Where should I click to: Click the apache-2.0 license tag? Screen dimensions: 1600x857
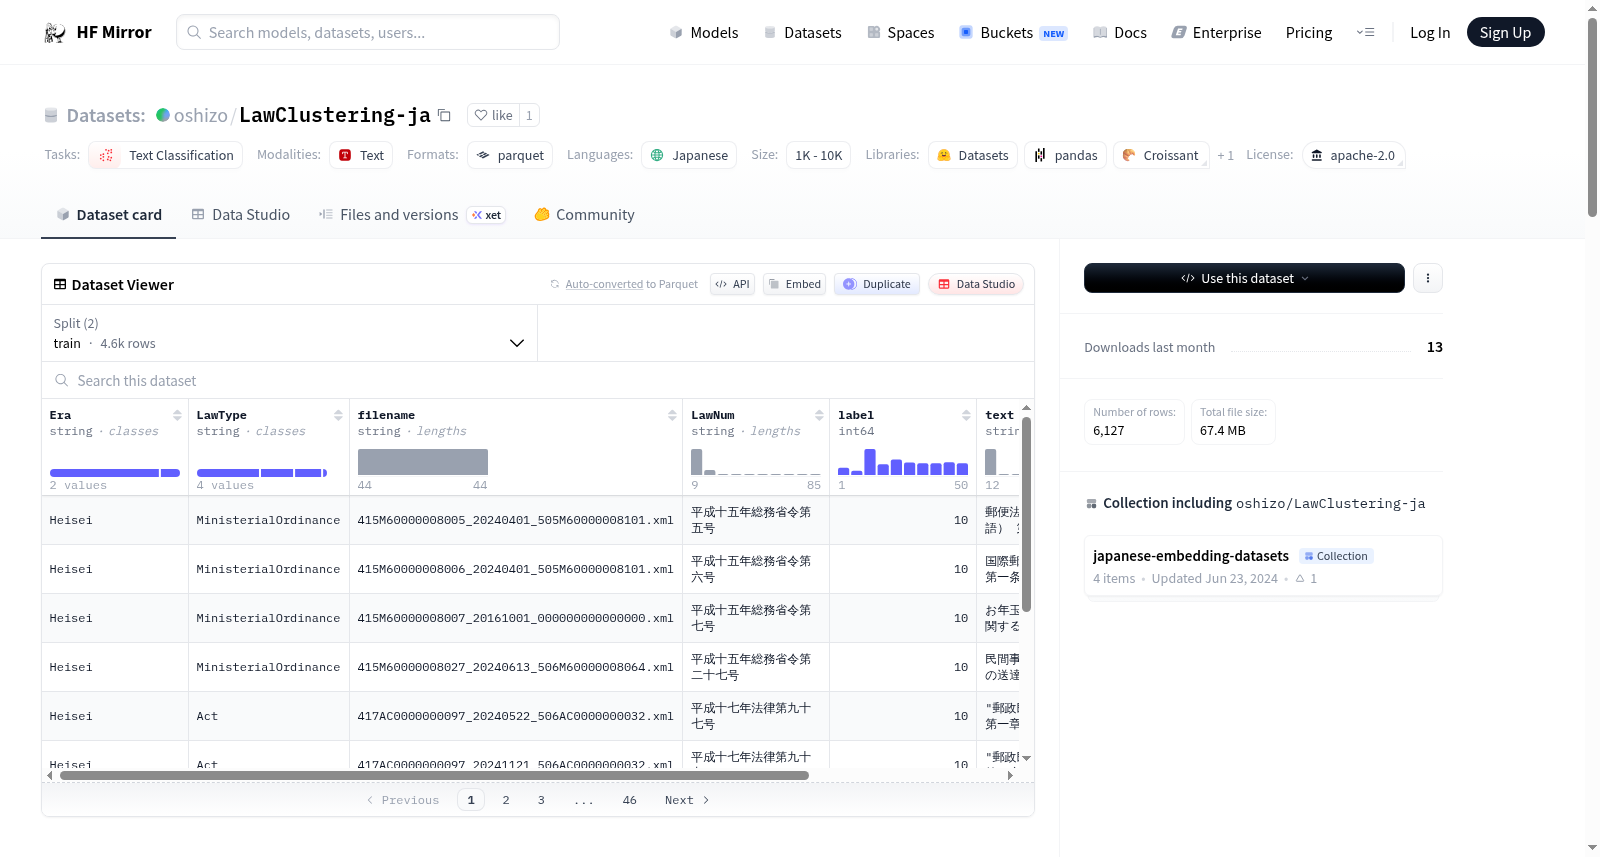(x=1353, y=156)
